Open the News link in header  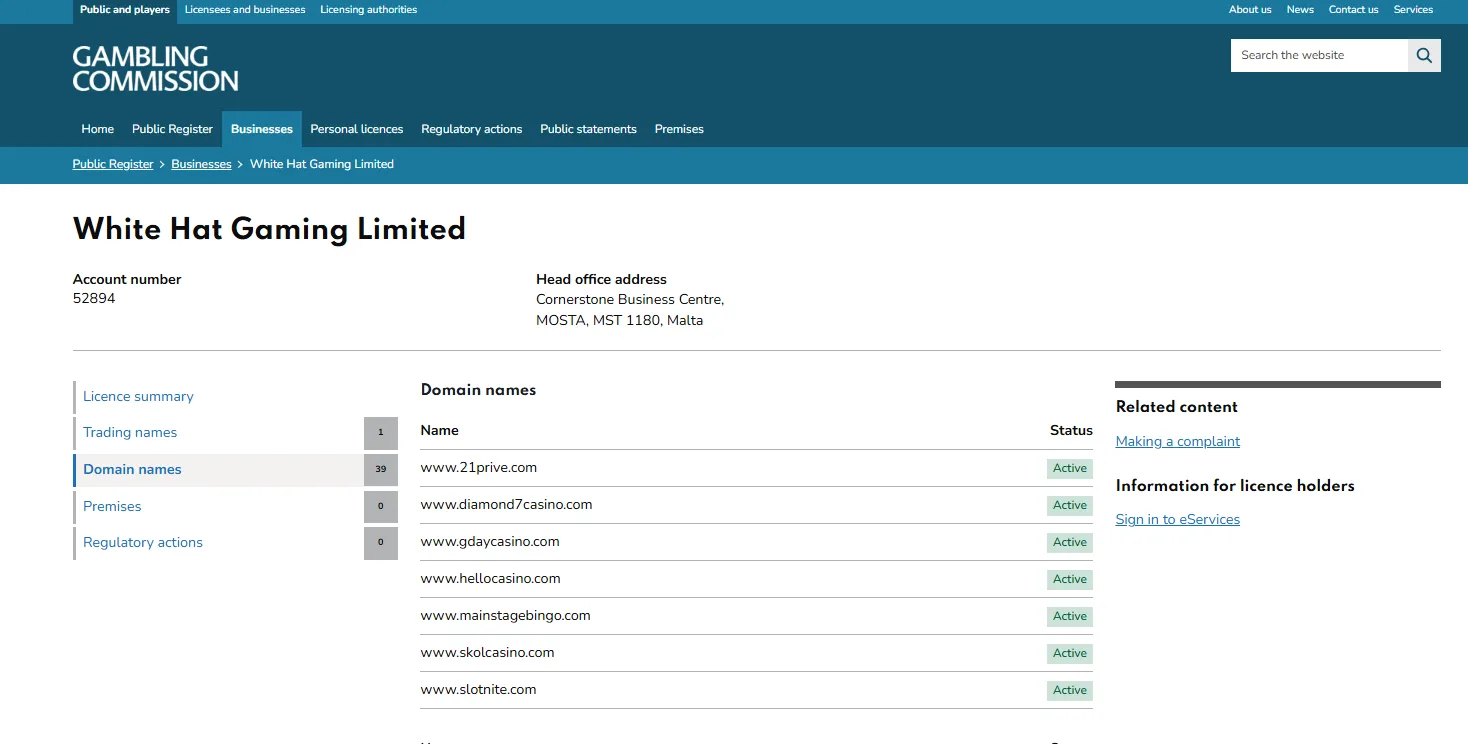tap(1300, 10)
